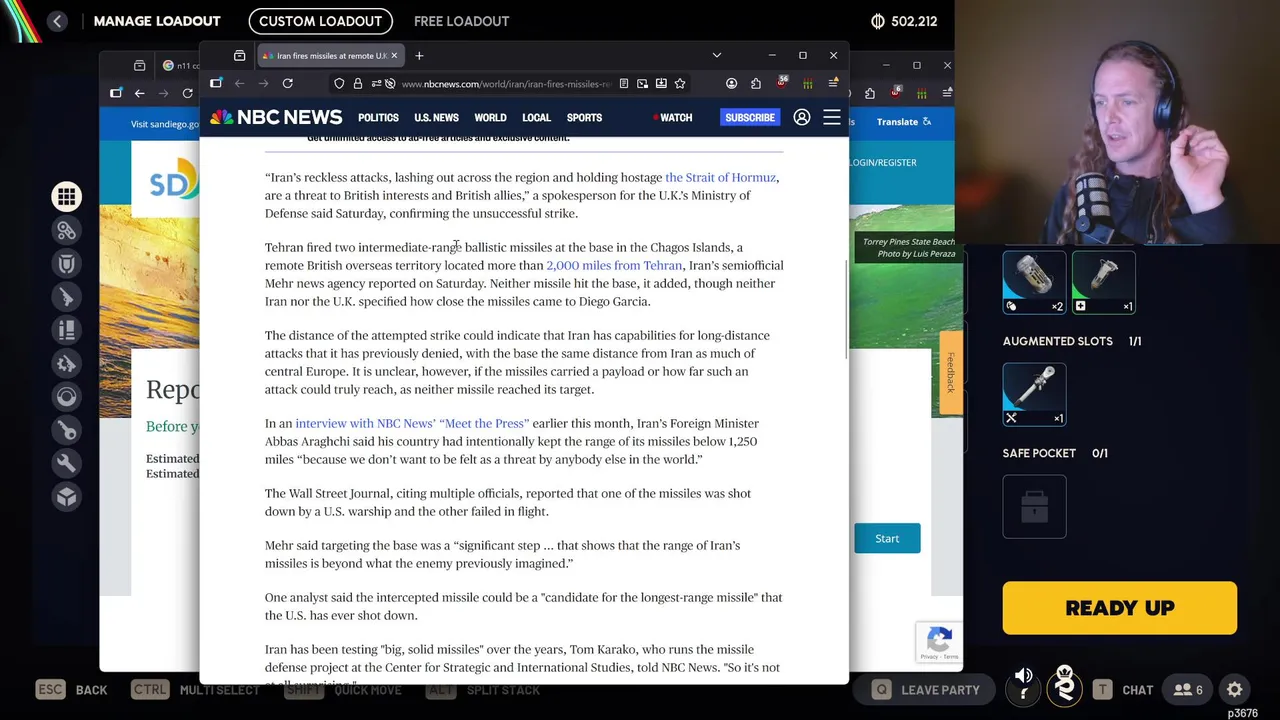Open the keys category in loadout sidebar
Viewport: 1280px width, 720px height.
66,430
